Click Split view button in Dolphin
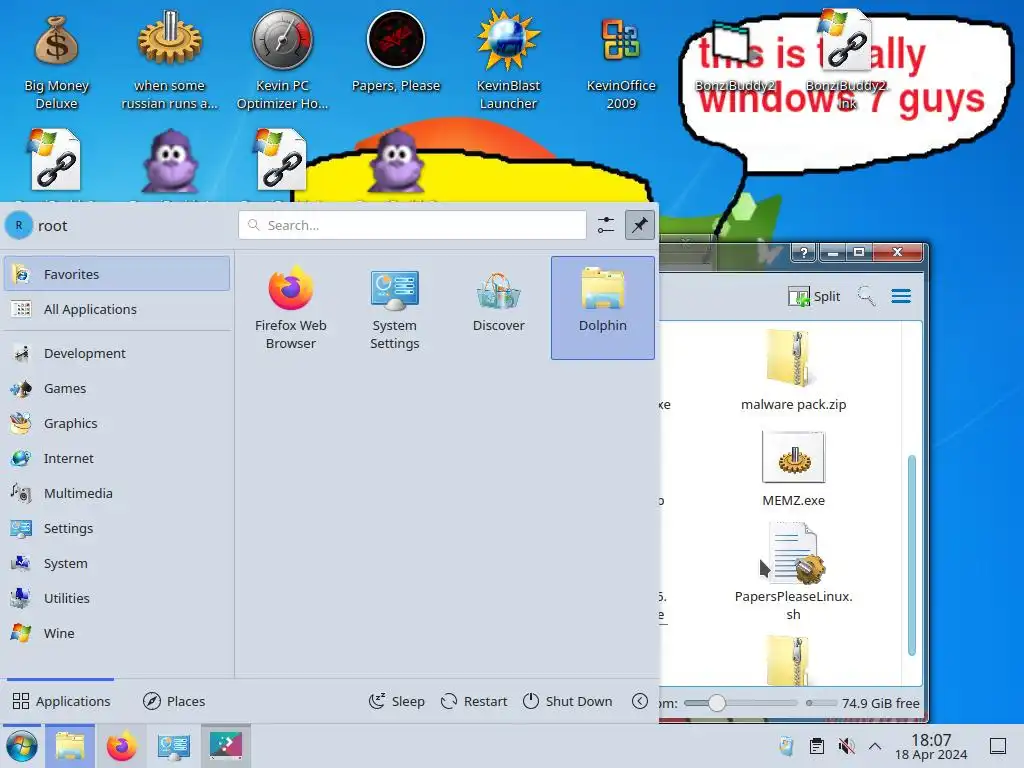 814,296
